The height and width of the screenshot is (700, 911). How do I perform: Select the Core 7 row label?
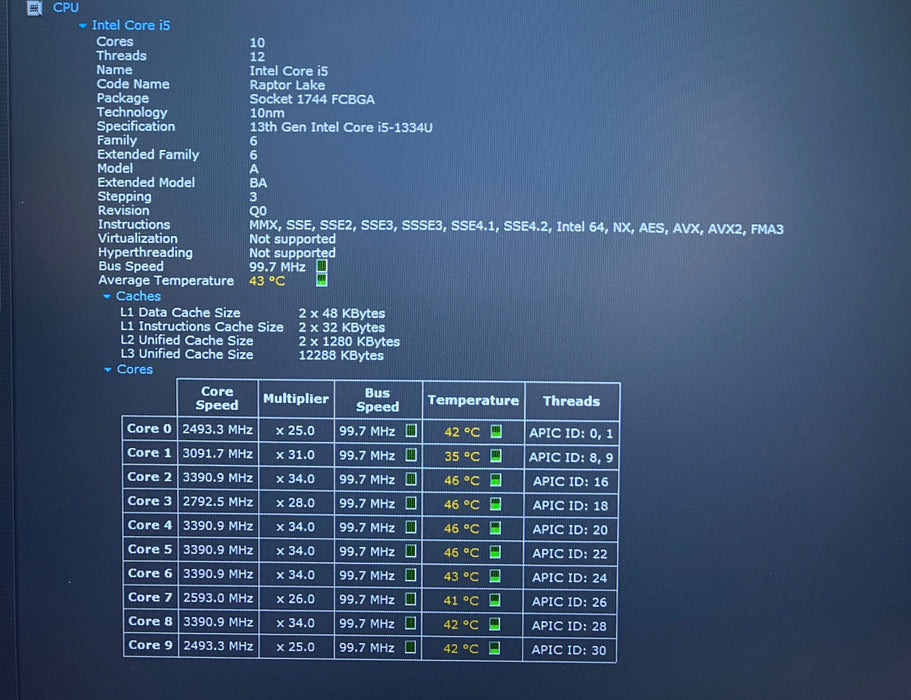(x=150, y=597)
